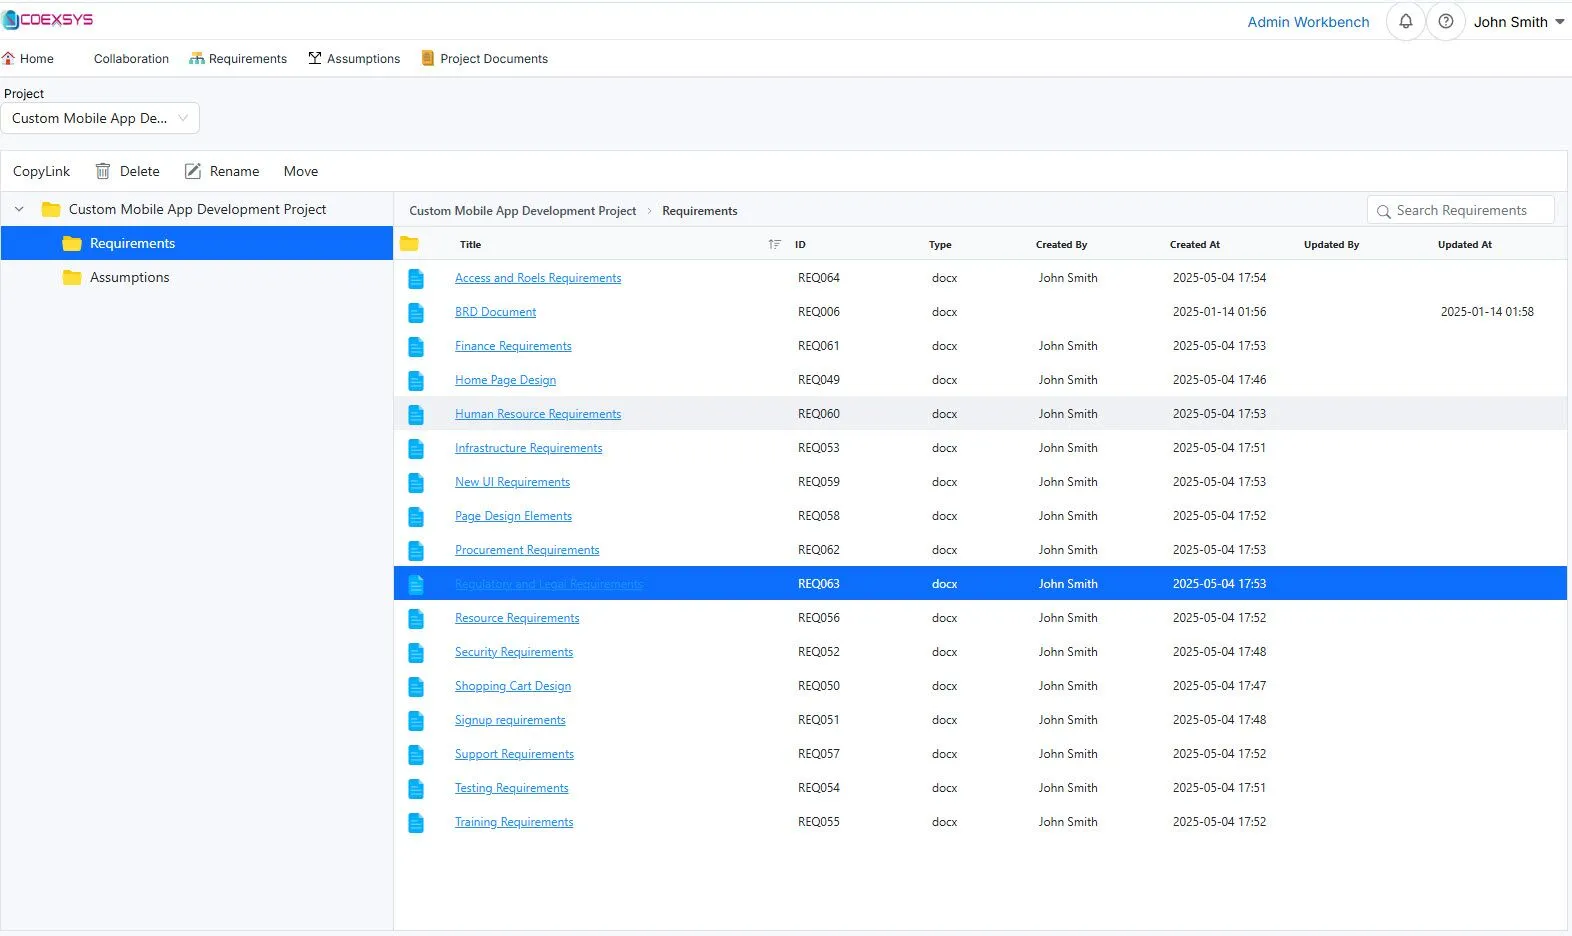1572x936 pixels.
Task: Open the John Smith user menu
Action: [x=1518, y=22]
